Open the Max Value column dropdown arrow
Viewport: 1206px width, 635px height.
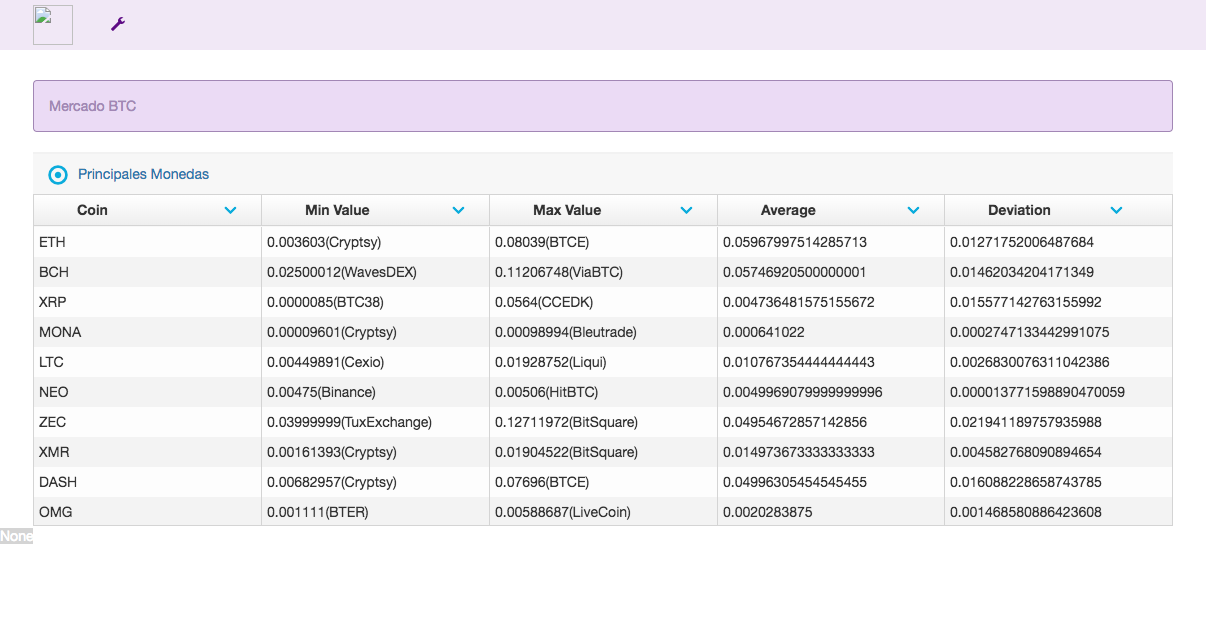click(687, 210)
